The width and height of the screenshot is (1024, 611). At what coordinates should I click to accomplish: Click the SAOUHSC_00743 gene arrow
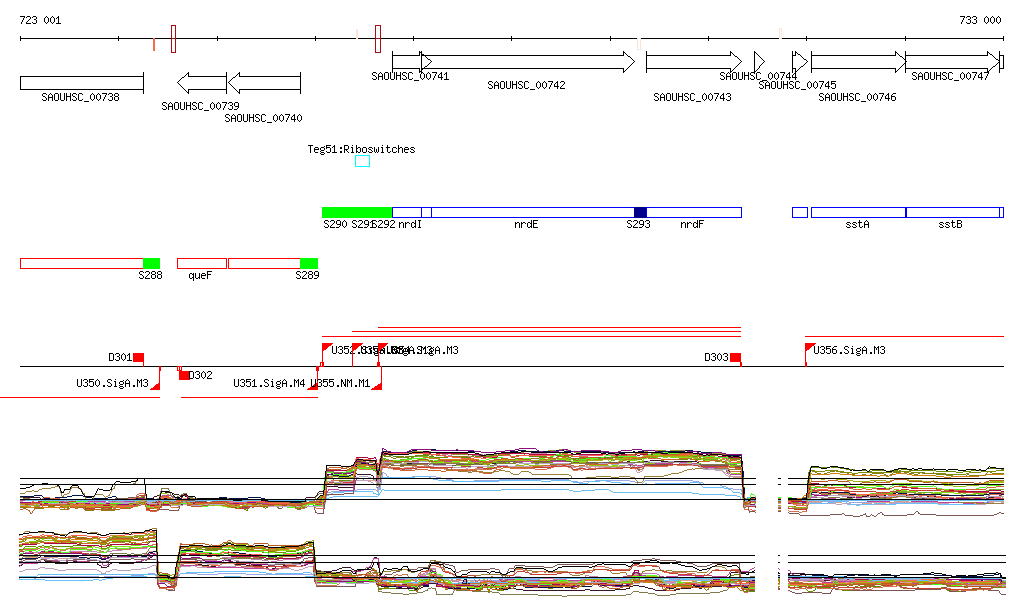point(693,62)
